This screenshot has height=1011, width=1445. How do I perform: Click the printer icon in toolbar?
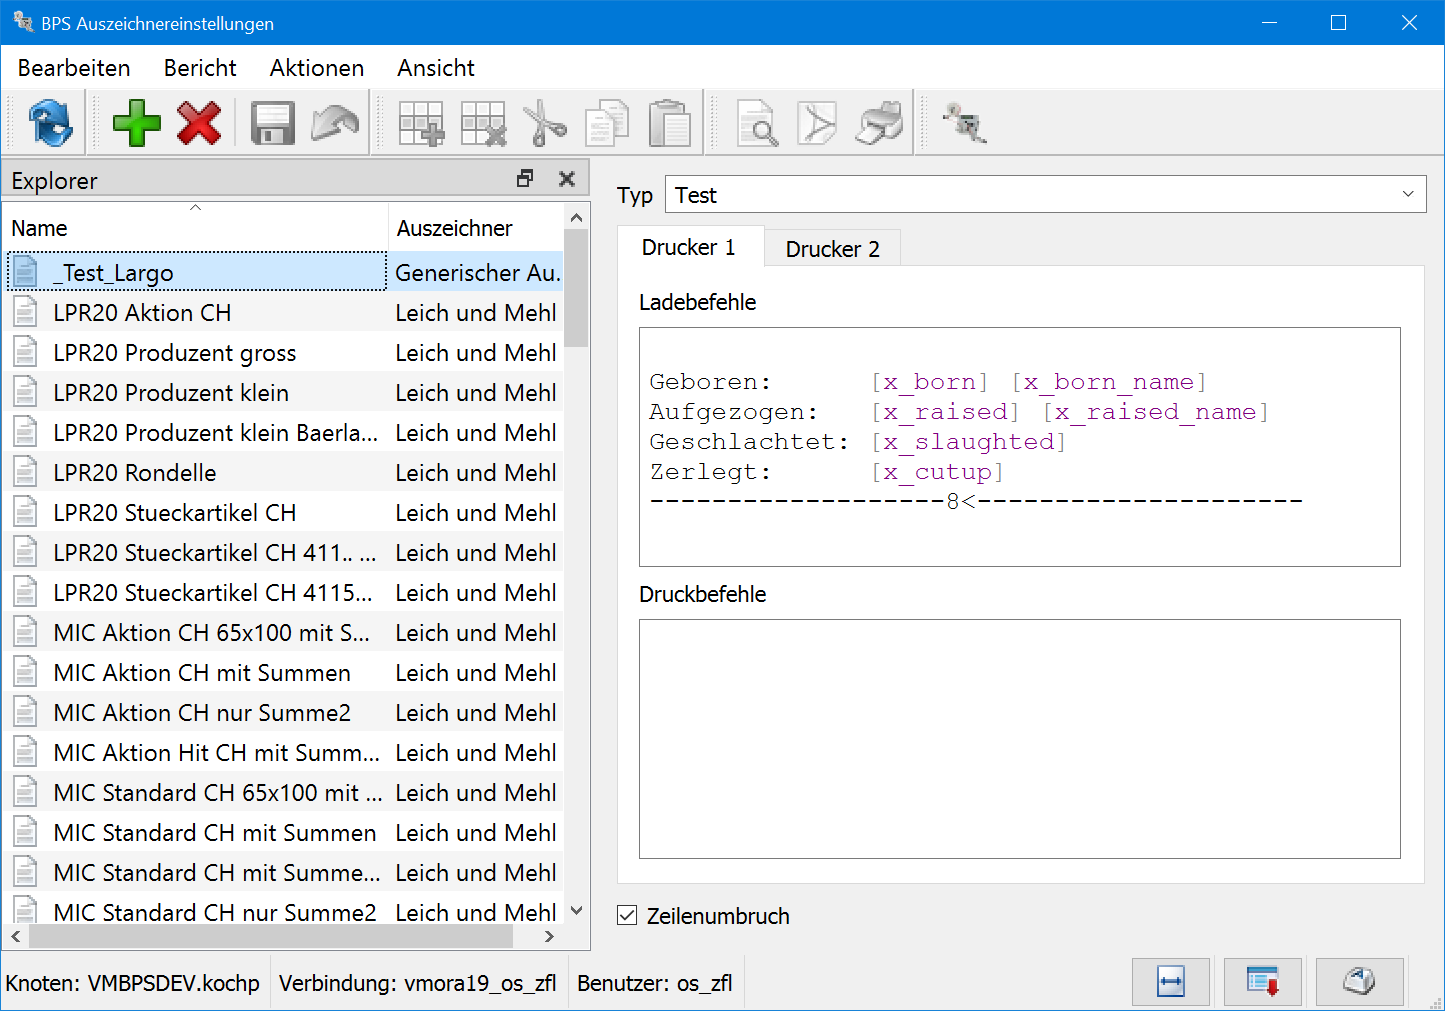pos(880,124)
